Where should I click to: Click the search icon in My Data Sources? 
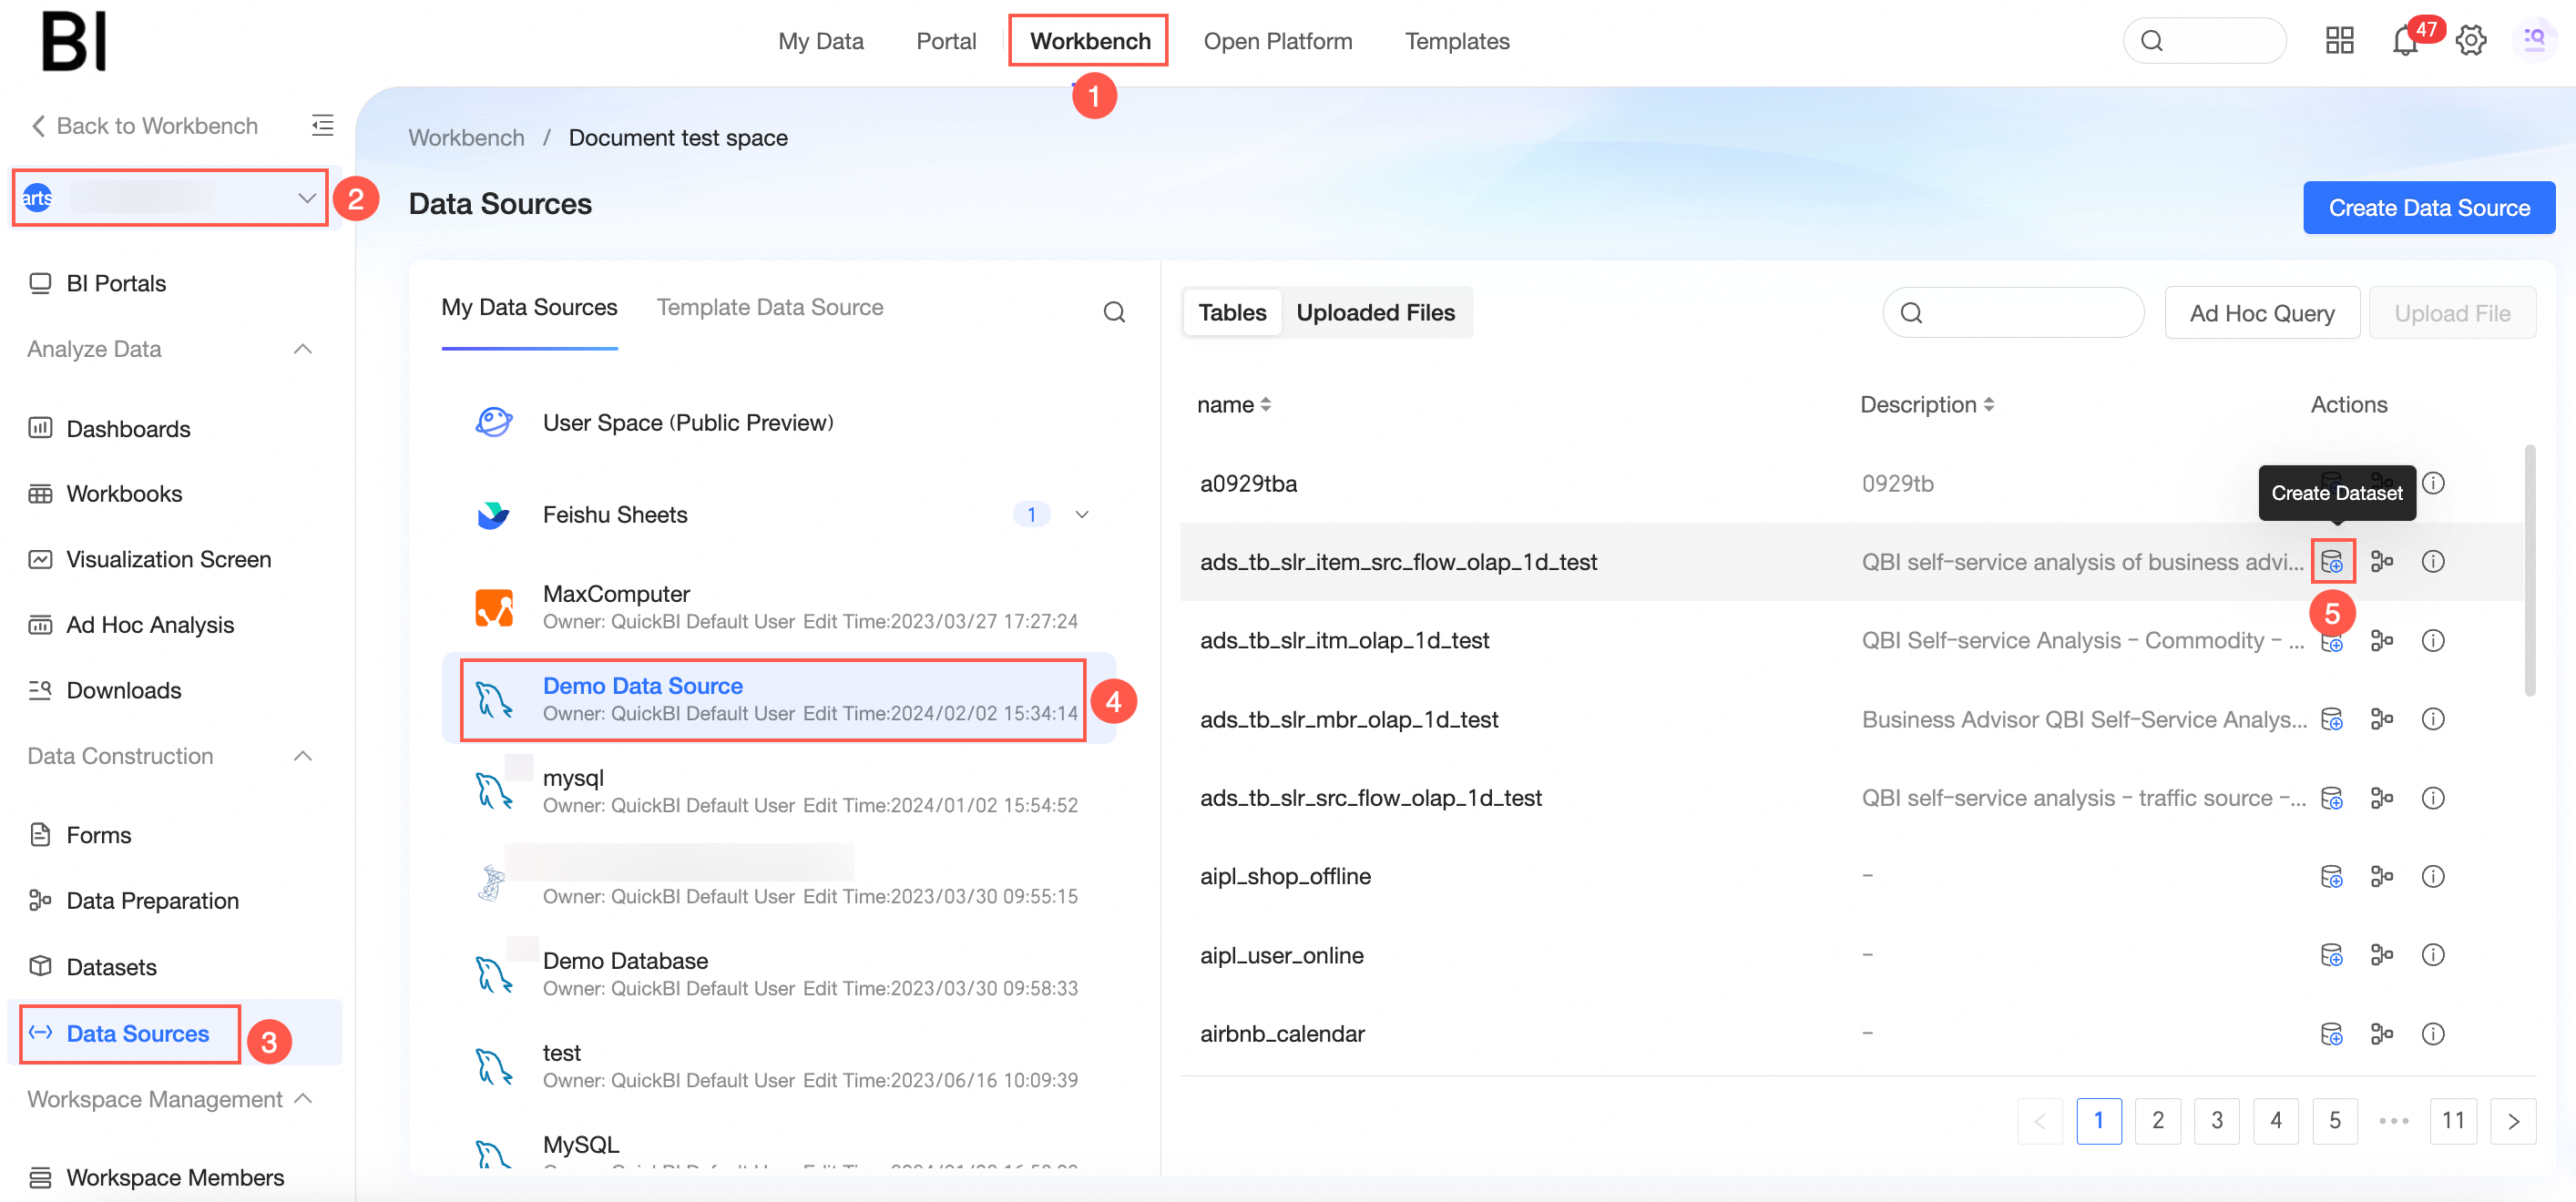coord(1114,312)
